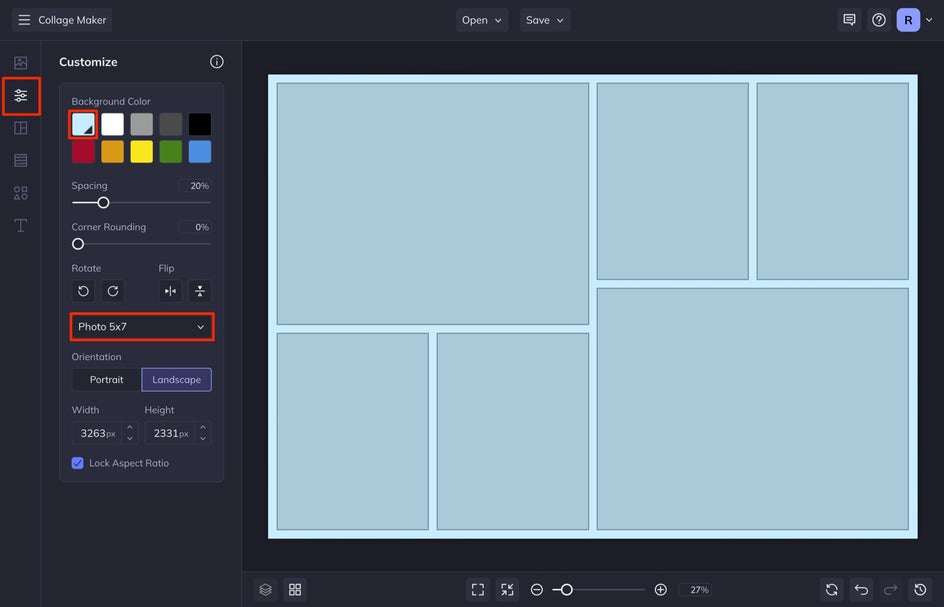Select the top-right collage cell
944x607 pixels.
[x=833, y=181]
